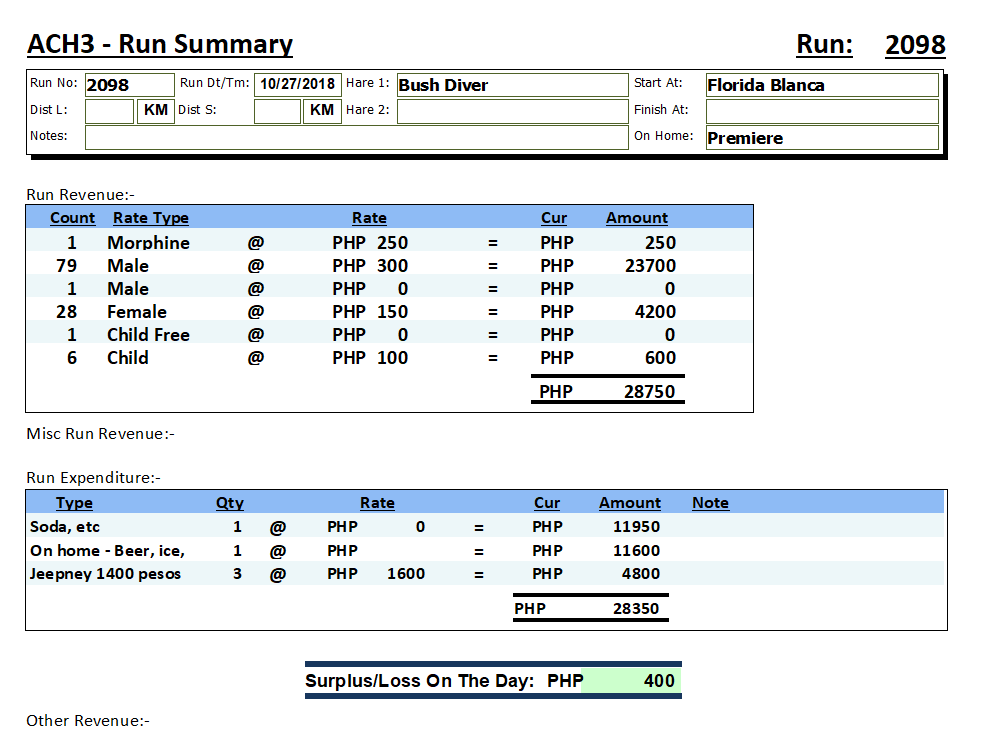This screenshot has width=998, height=734.
Task: Click the empty Finish At field
Action: [x=821, y=111]
